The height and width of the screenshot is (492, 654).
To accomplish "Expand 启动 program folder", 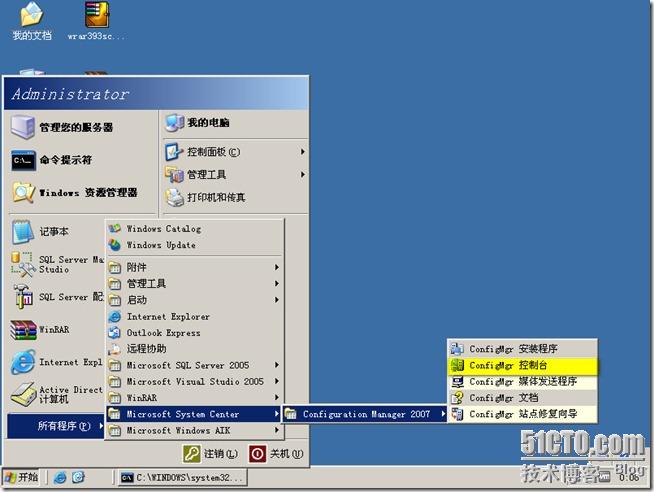I will click(194, 300).
